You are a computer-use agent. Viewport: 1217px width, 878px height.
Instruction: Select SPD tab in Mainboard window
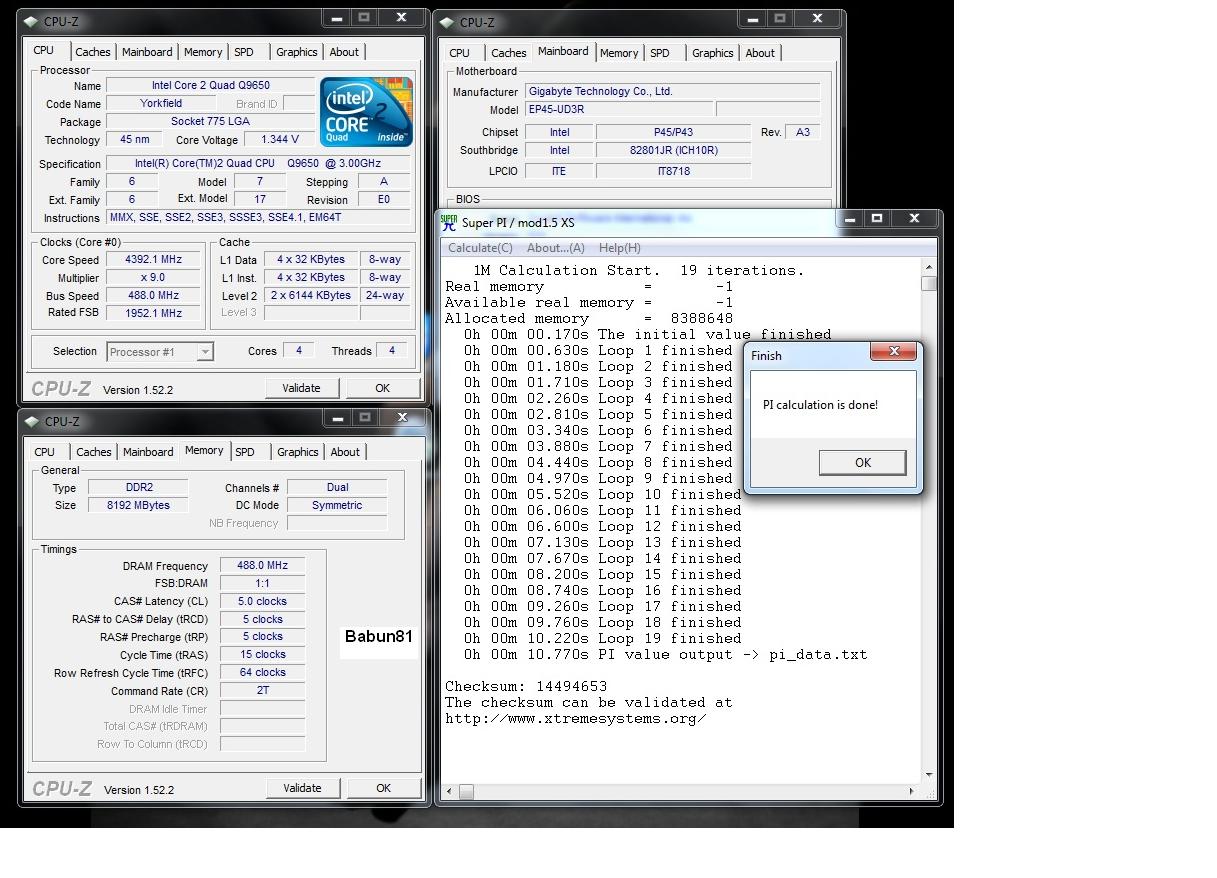pos(660,53)
